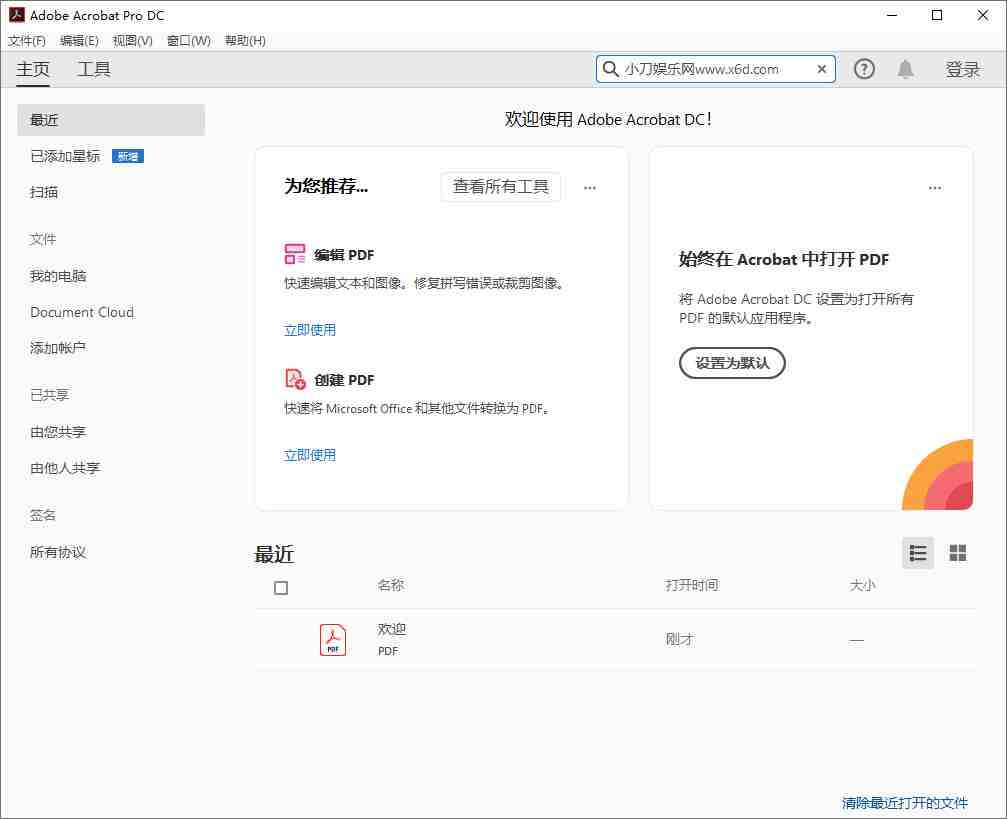This screenshot has width=1007, height=819.
Task: Select 已添加星标 in the sidebar
Action: tap(65, 156)
